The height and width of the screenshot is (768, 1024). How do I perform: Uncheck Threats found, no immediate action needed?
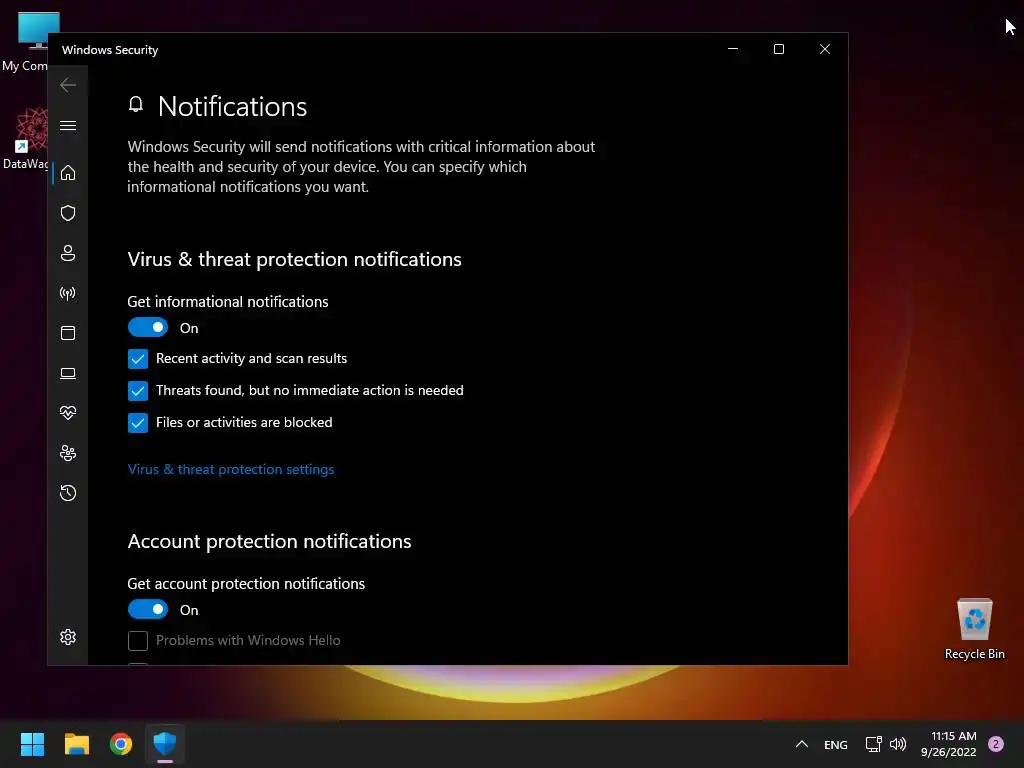tap(138, 391)
